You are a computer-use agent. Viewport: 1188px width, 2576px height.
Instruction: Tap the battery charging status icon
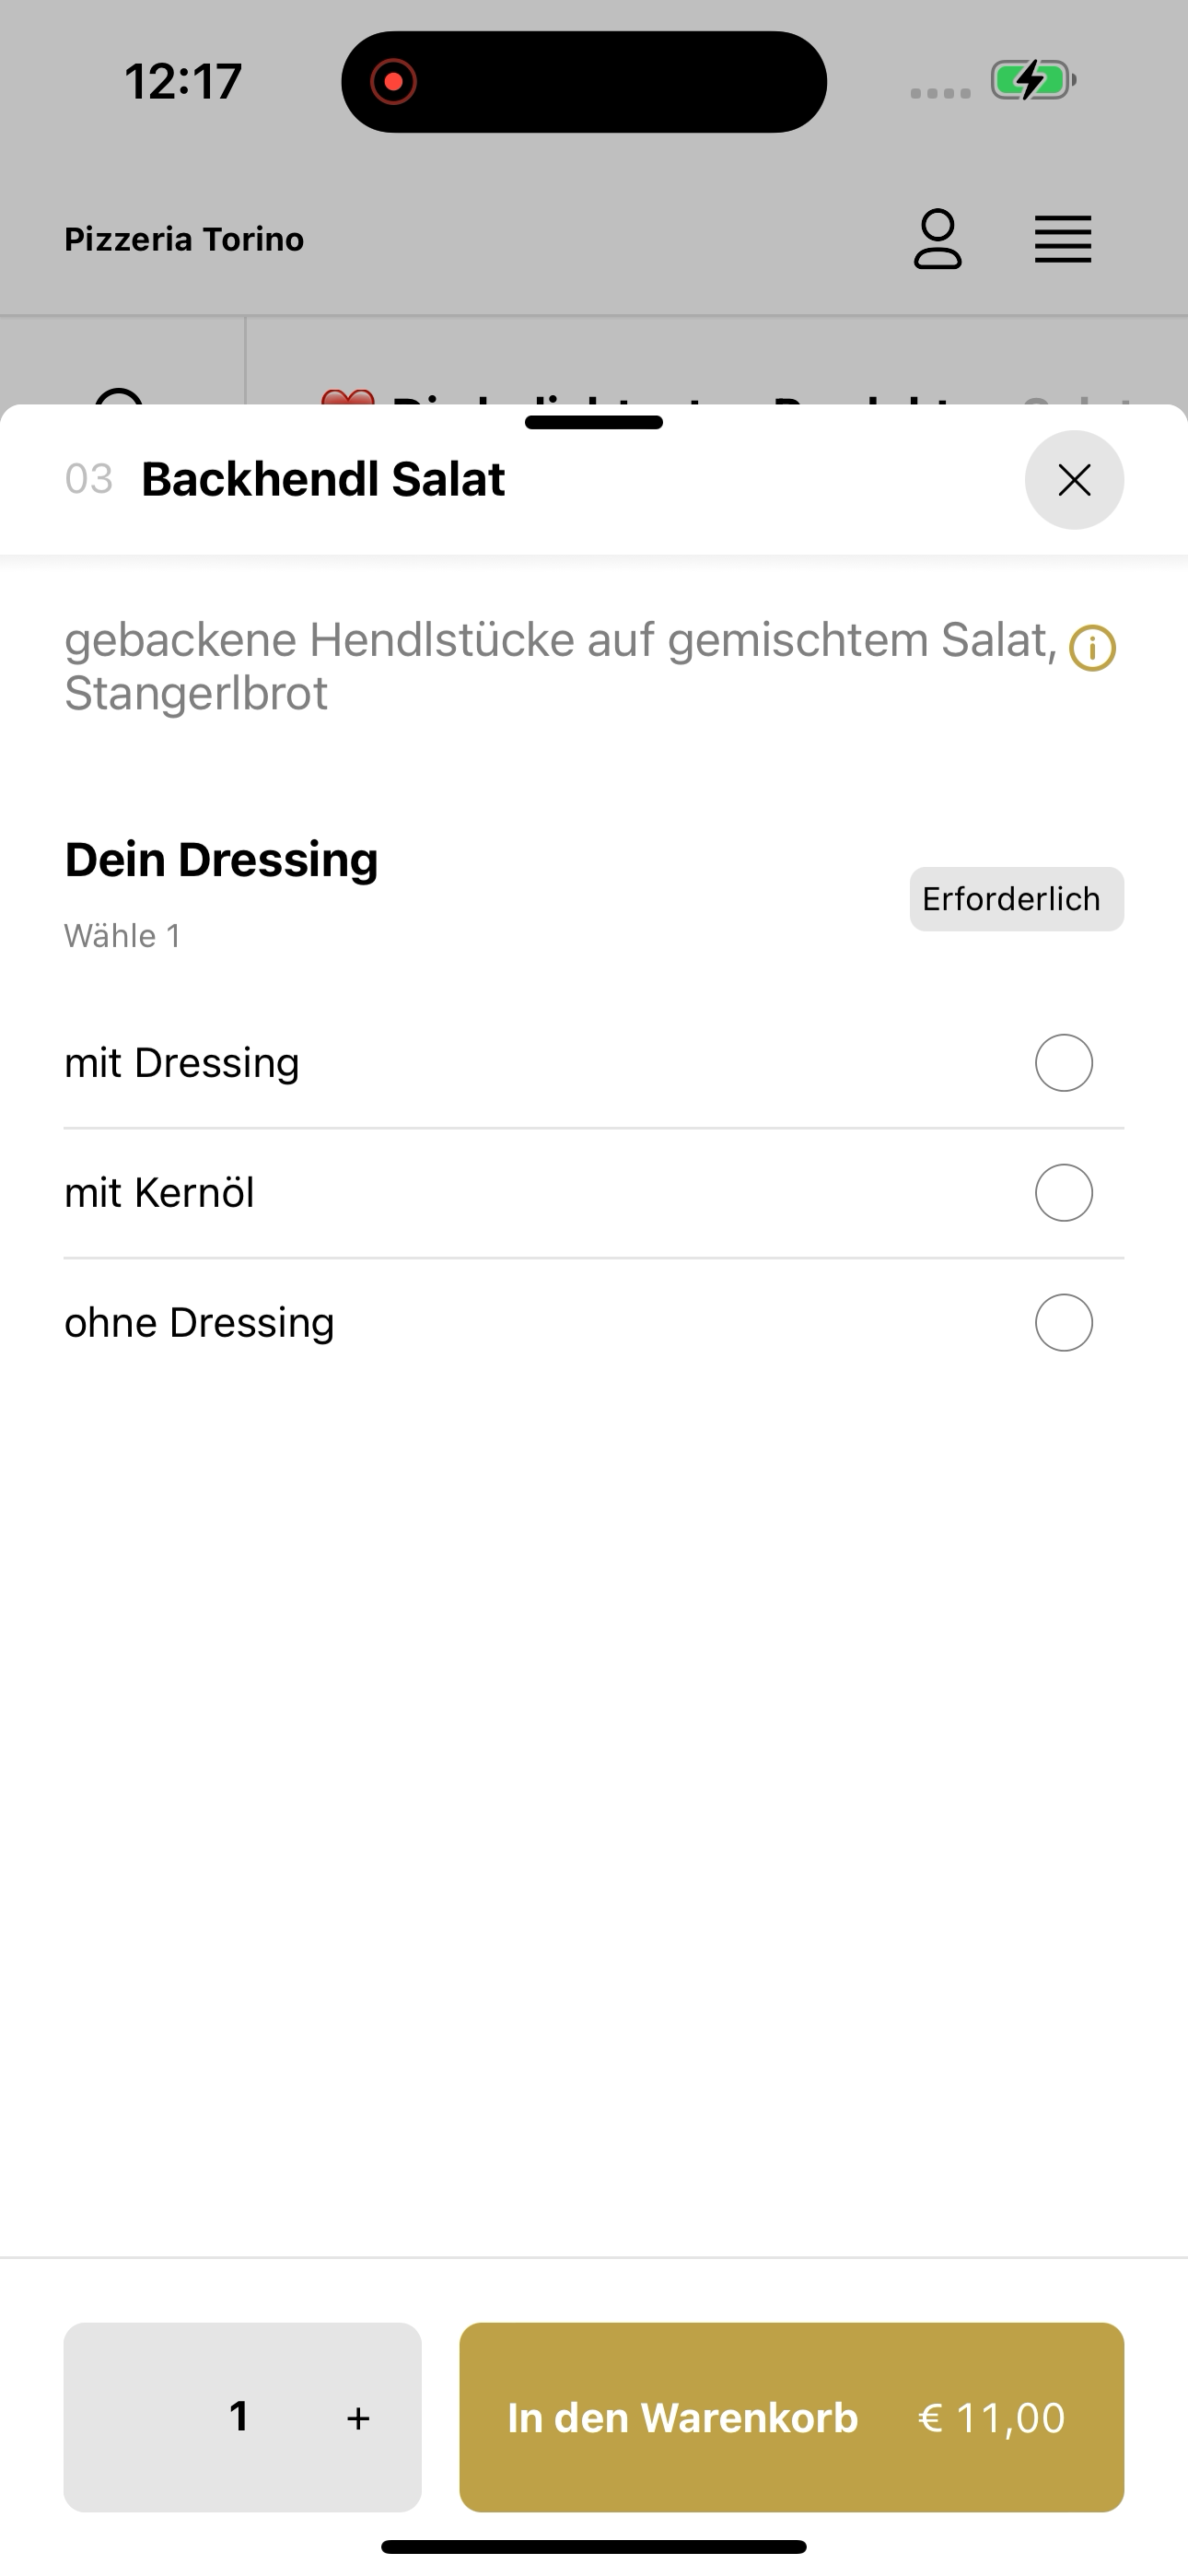point(1033,80)
